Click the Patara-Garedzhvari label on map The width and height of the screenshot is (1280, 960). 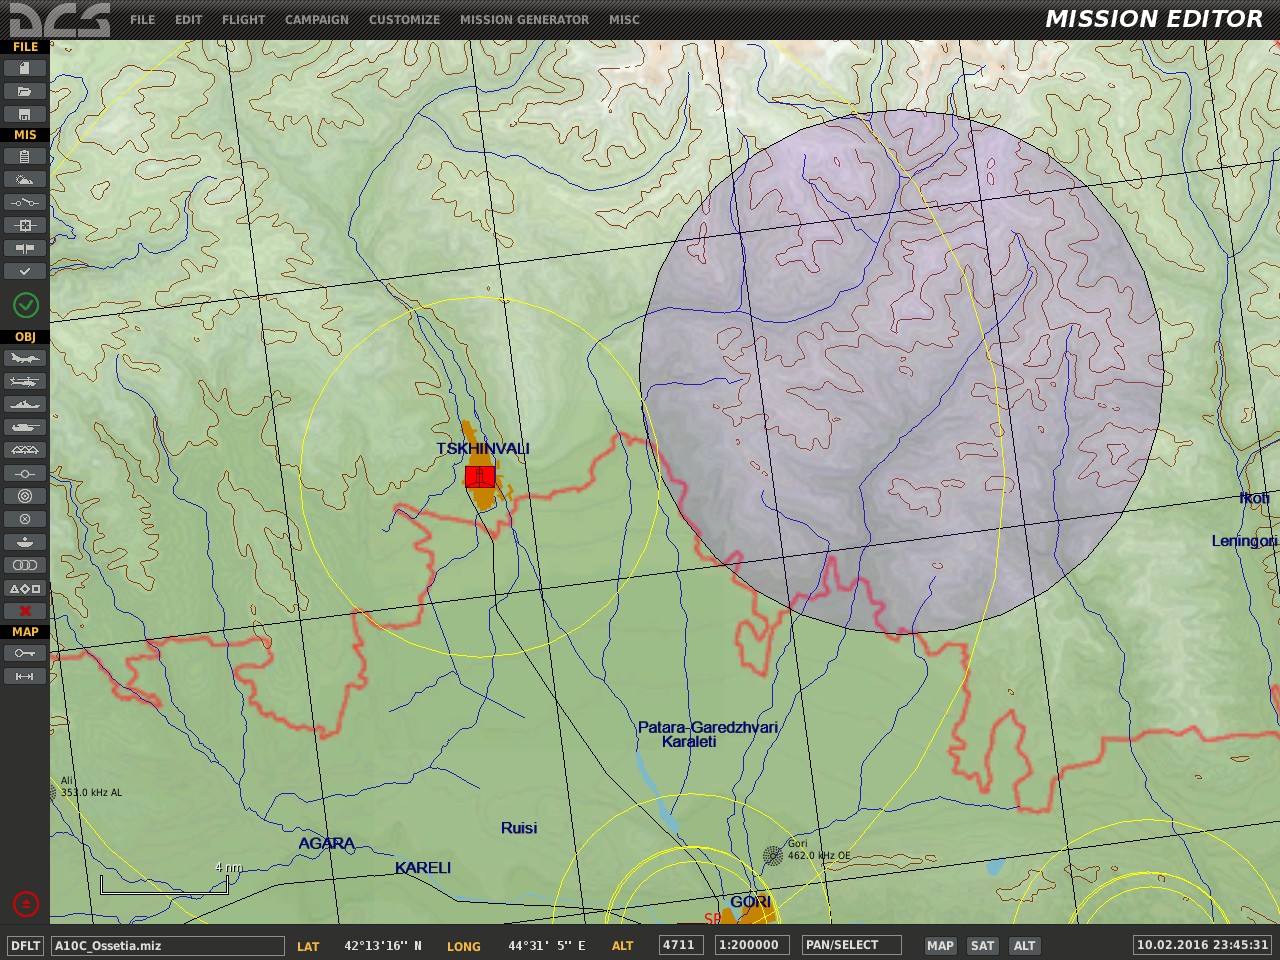coord(708,727)
